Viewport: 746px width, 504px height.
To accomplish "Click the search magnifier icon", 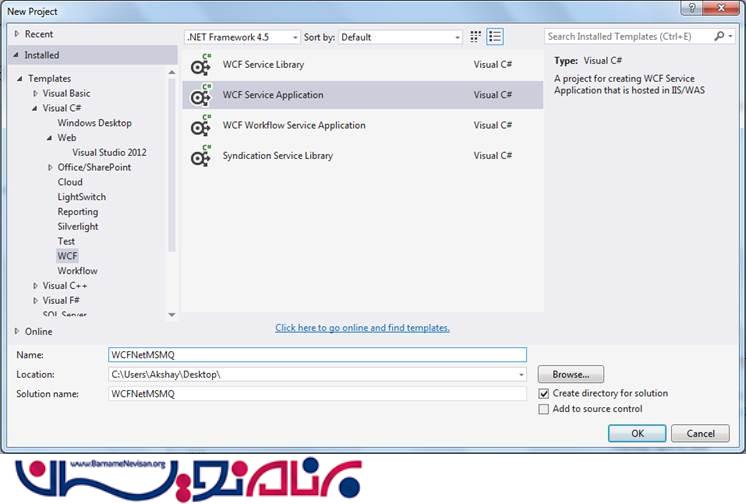I will [x=719, y=36].
